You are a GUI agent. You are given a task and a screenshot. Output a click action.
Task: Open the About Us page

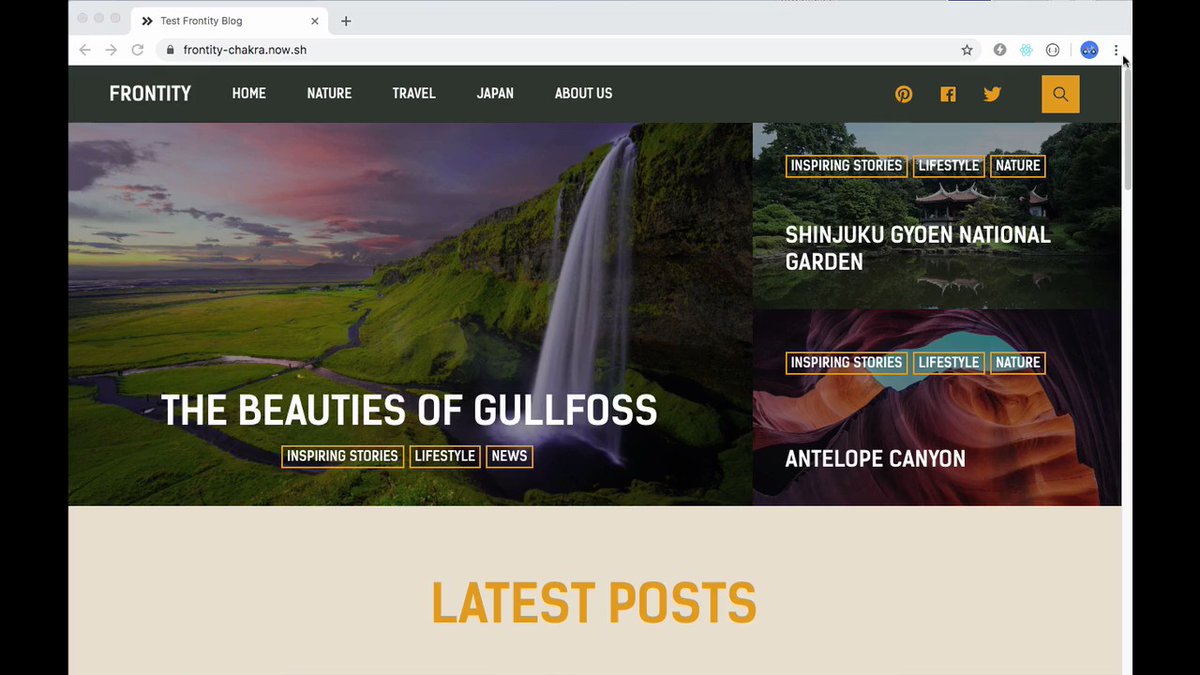(x=583, y=93)
